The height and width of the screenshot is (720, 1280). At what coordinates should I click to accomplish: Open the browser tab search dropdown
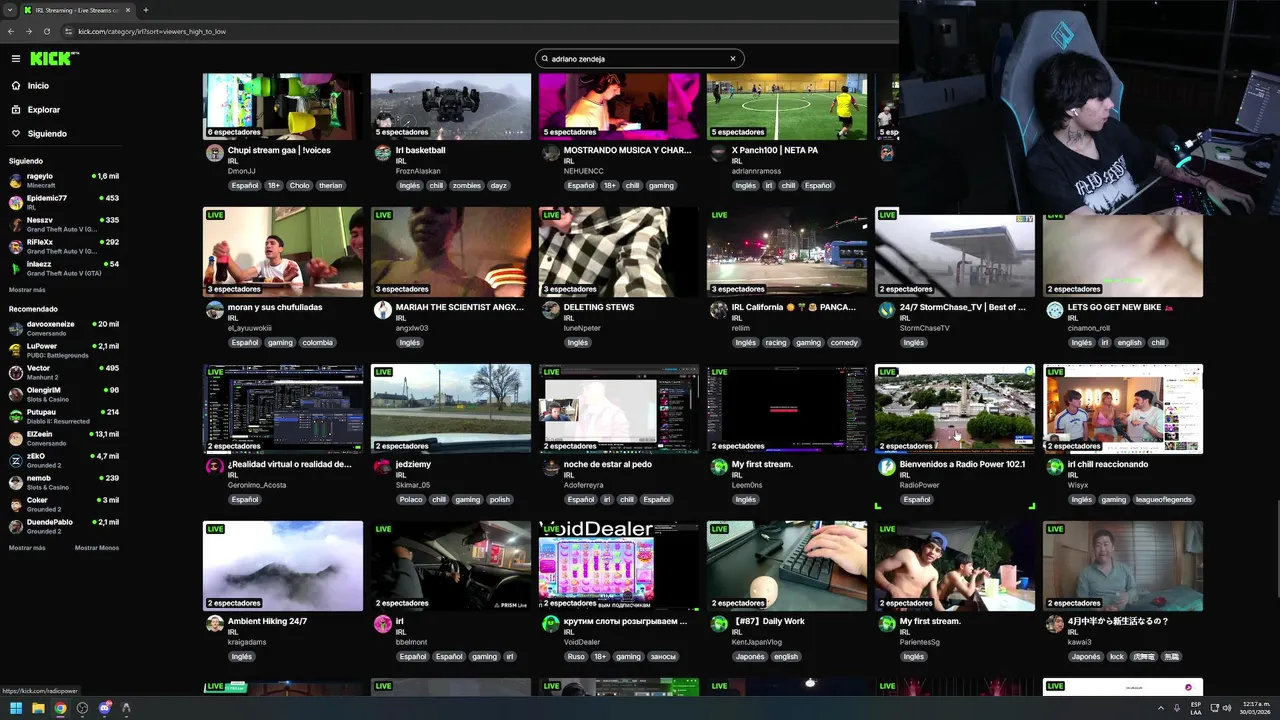click(x=10, y=10)
